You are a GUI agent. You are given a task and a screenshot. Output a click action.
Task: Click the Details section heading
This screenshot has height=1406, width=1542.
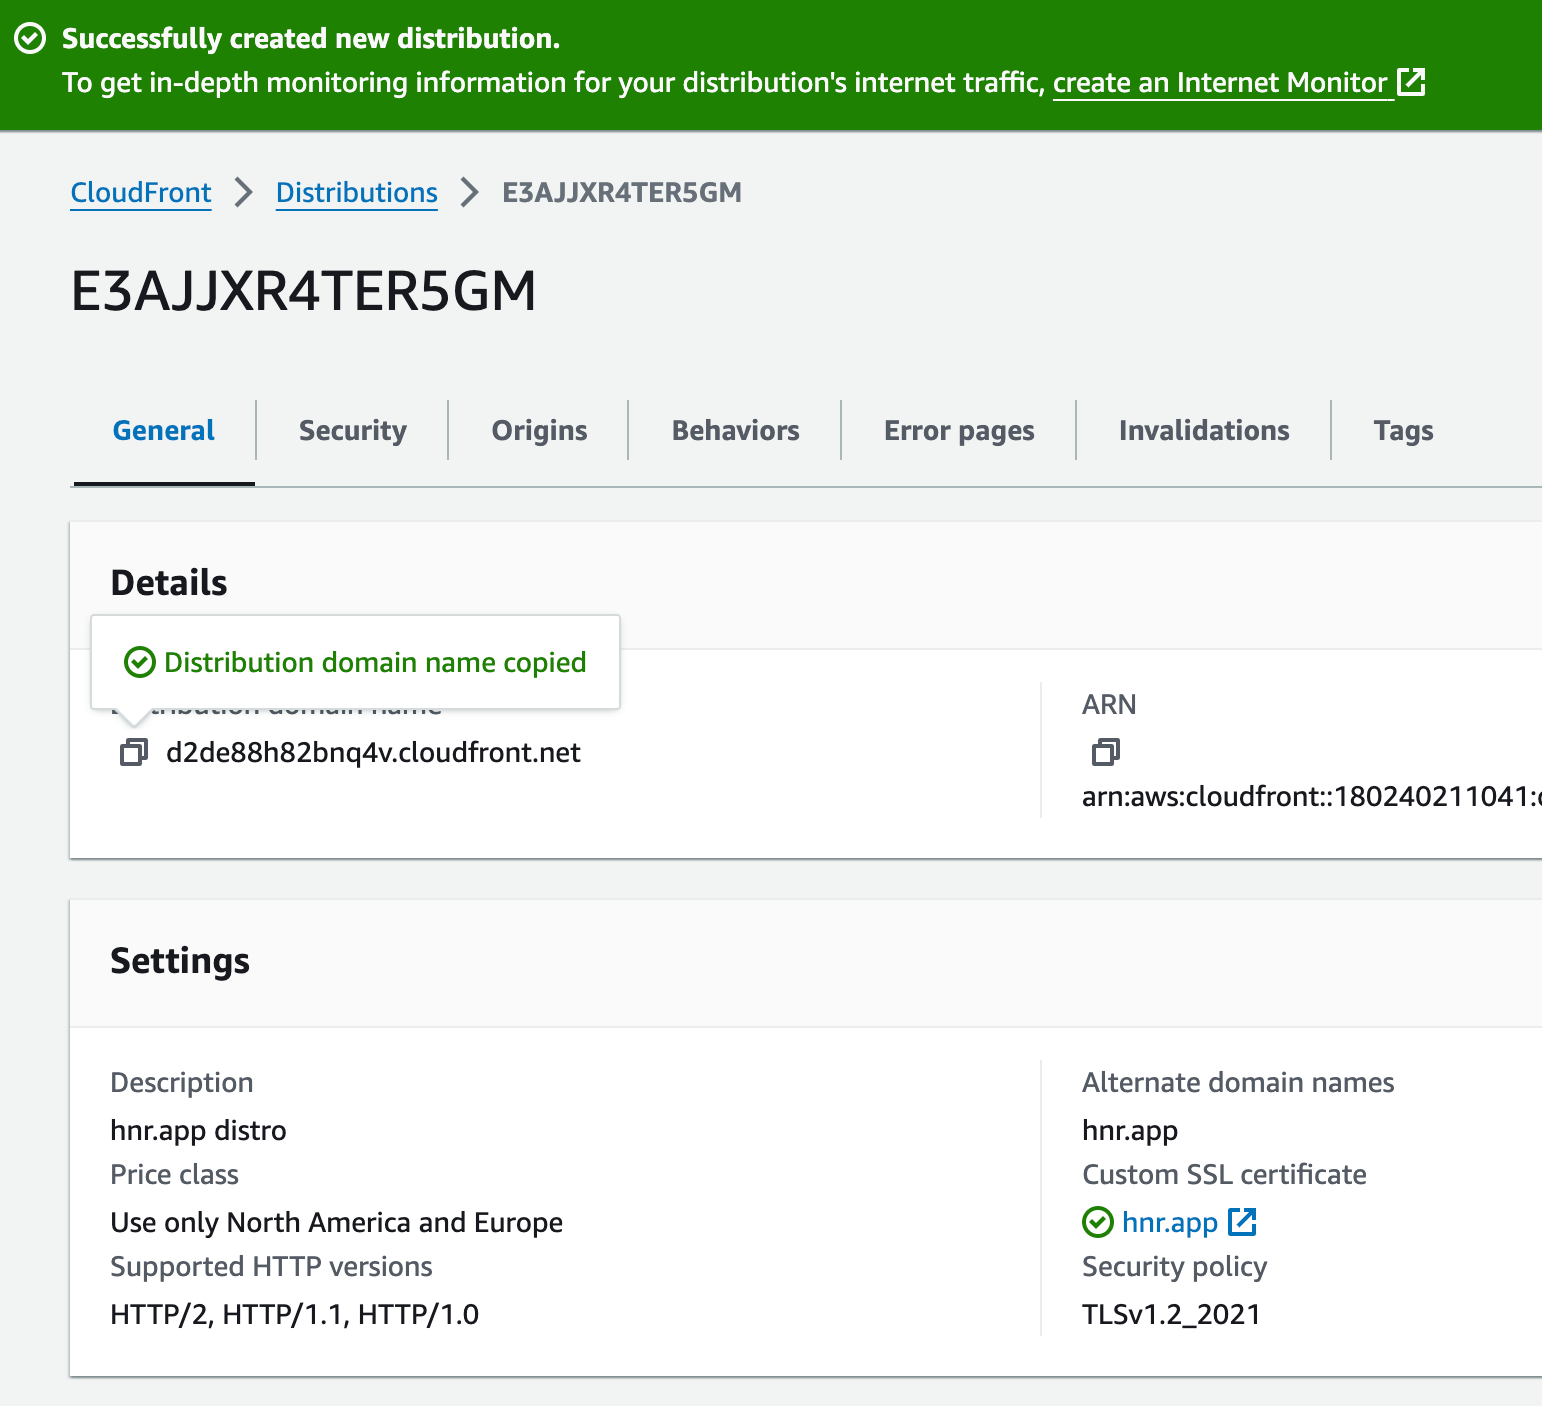point(169,582)
